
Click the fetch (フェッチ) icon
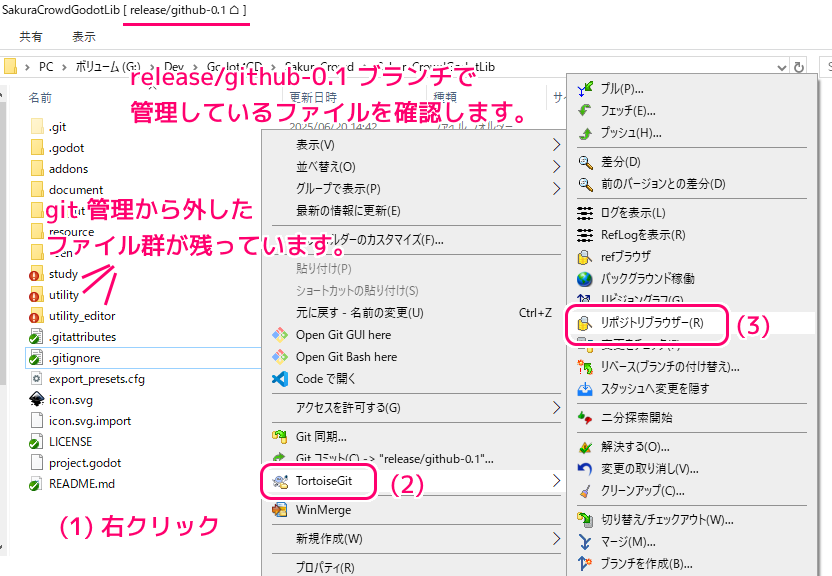[585, 111]
